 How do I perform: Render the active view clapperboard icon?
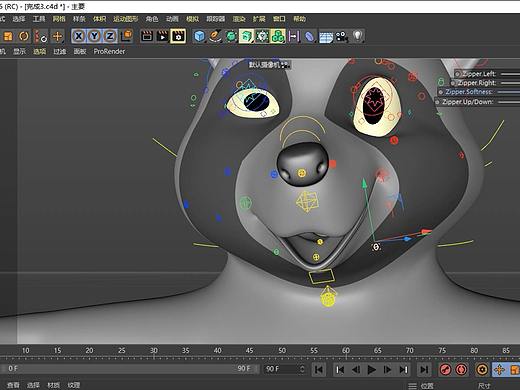pyautogui.click(x=147, y=36)
